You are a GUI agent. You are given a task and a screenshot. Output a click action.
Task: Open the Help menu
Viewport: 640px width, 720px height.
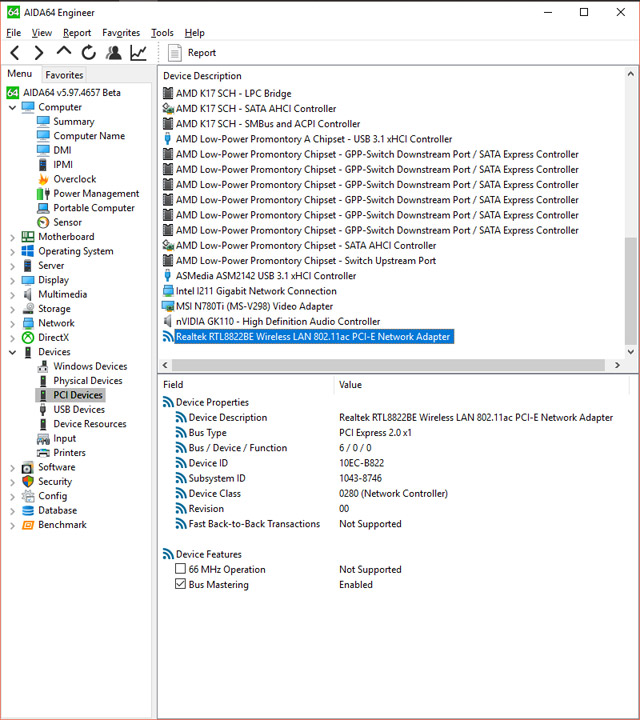pos(194,33)
